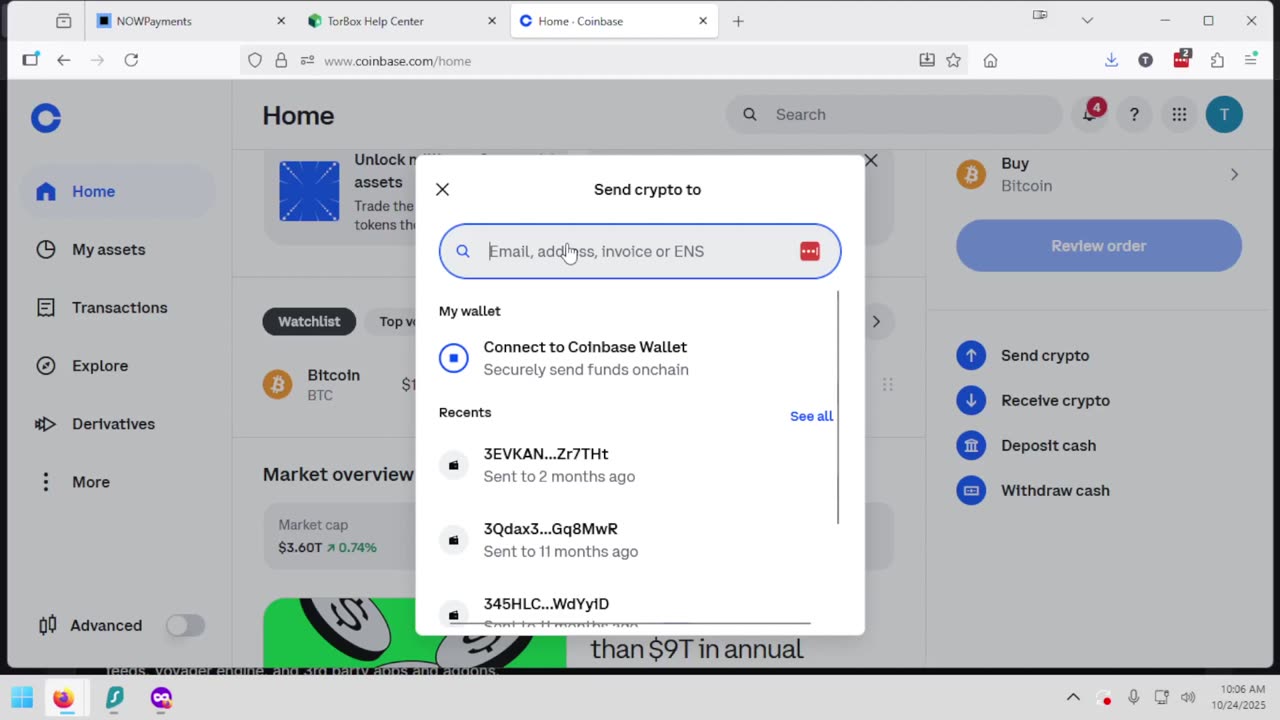The height and width of the screenshot is (720, 1280).
Task: Open a new browser tab
Action: [x=738, y=21]
